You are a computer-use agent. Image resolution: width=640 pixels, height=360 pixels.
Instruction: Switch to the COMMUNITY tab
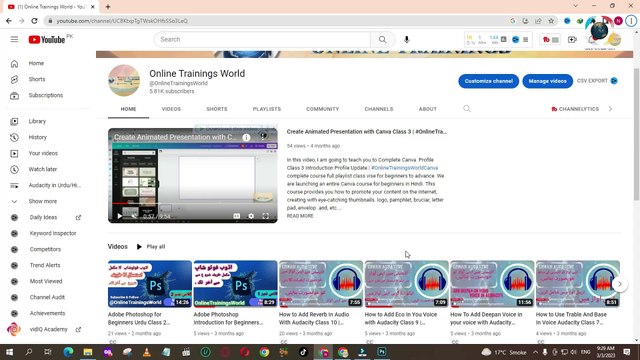click(322, 109)
